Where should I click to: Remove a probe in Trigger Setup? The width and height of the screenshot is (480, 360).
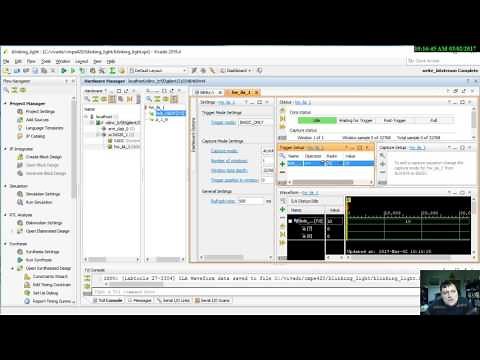[x=282, y=172]
